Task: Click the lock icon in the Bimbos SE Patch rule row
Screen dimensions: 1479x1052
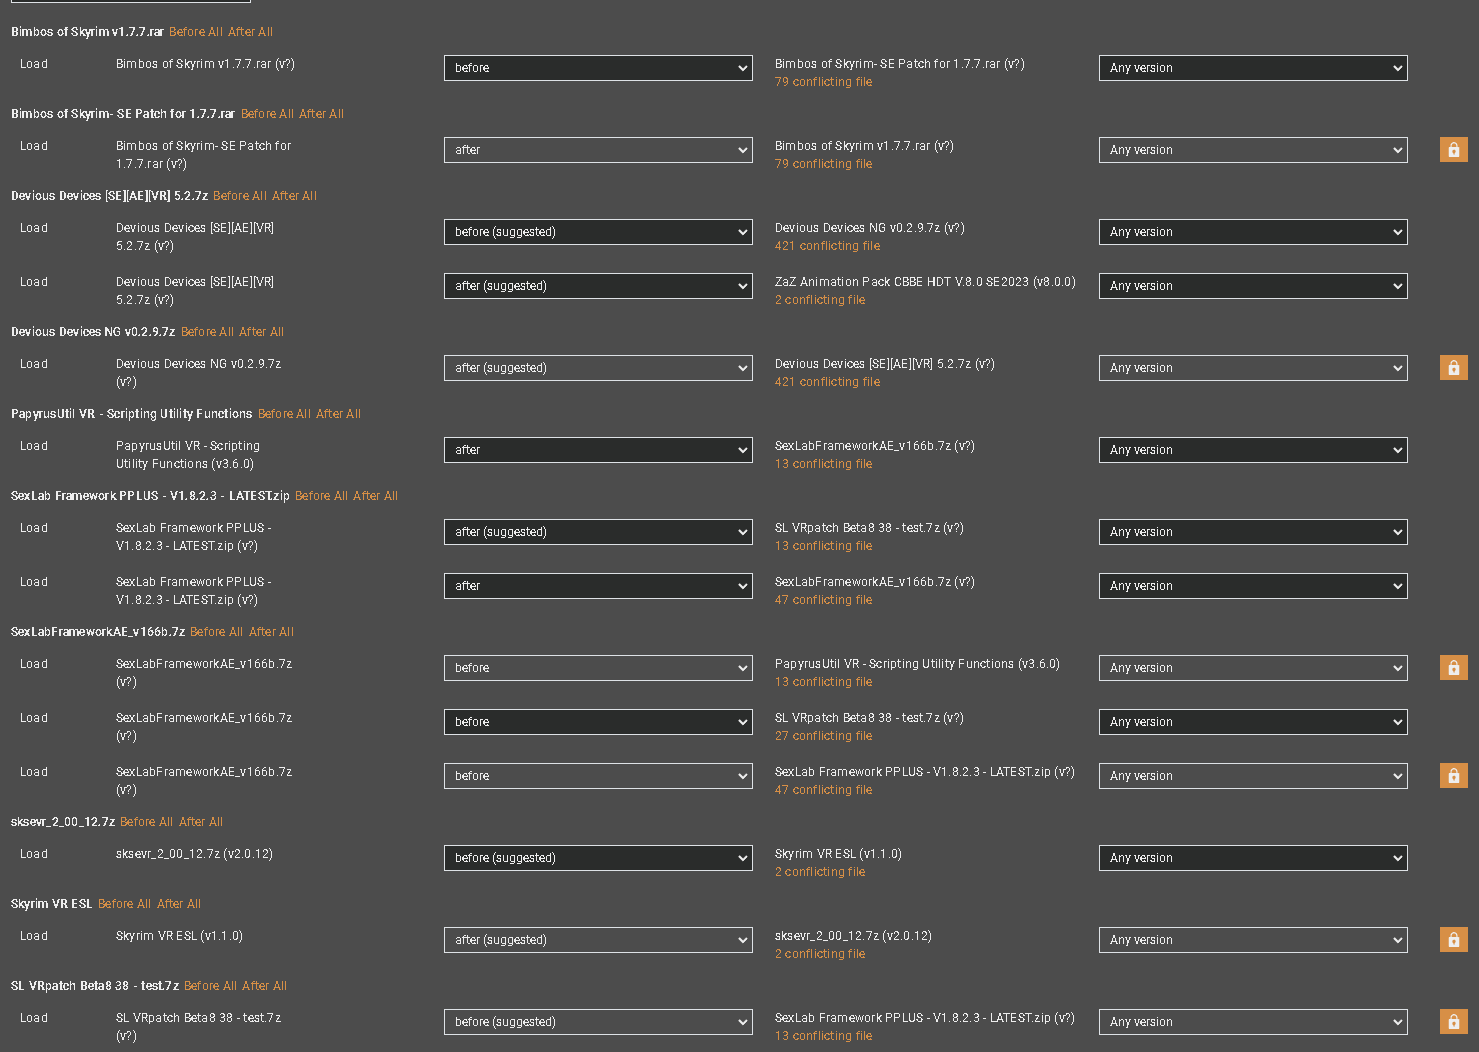Action: (1453, 150)
